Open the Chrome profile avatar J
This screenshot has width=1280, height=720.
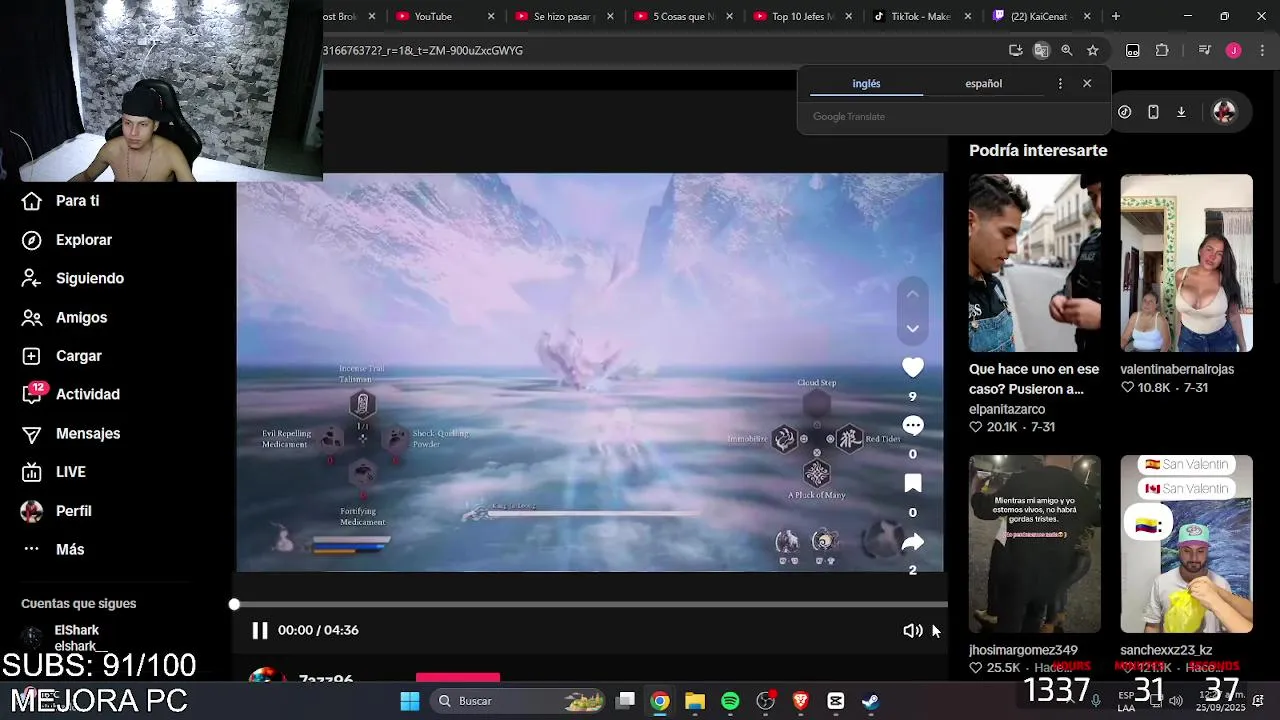coord(1233,50)
